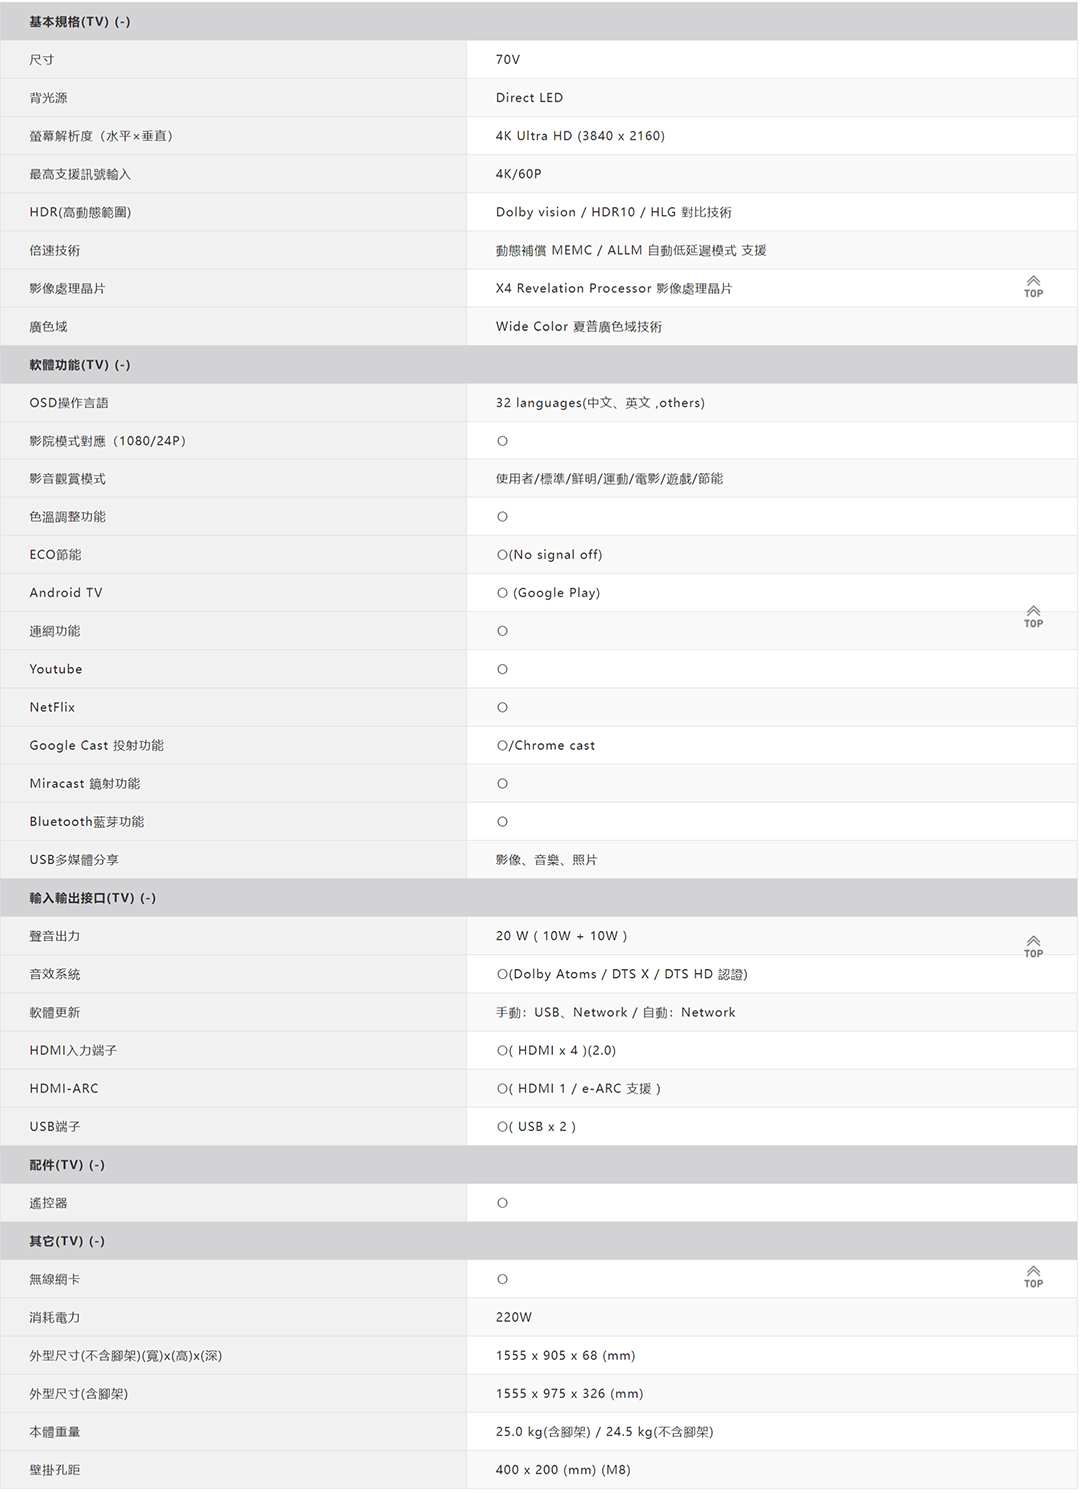This screenshot has width=1080, height=1493.
Task: Click the 動態補償 MEMC / ALLM value
Action: [x=631, y=250]
